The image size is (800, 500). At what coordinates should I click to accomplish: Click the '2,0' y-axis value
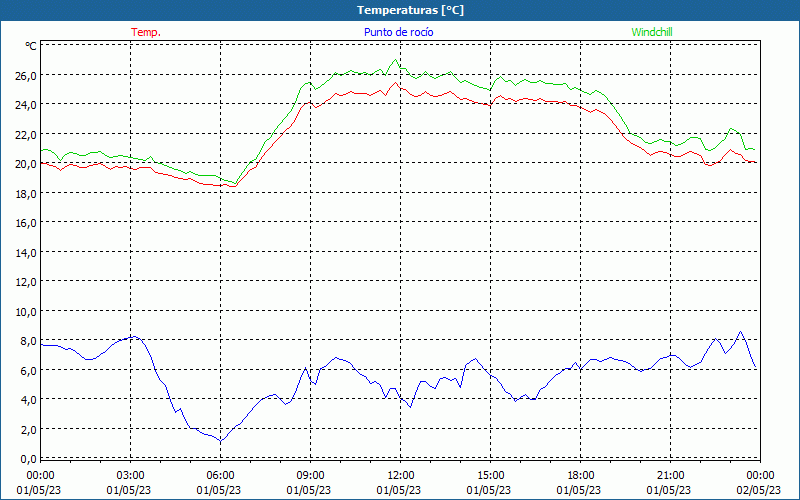point(28,429)
